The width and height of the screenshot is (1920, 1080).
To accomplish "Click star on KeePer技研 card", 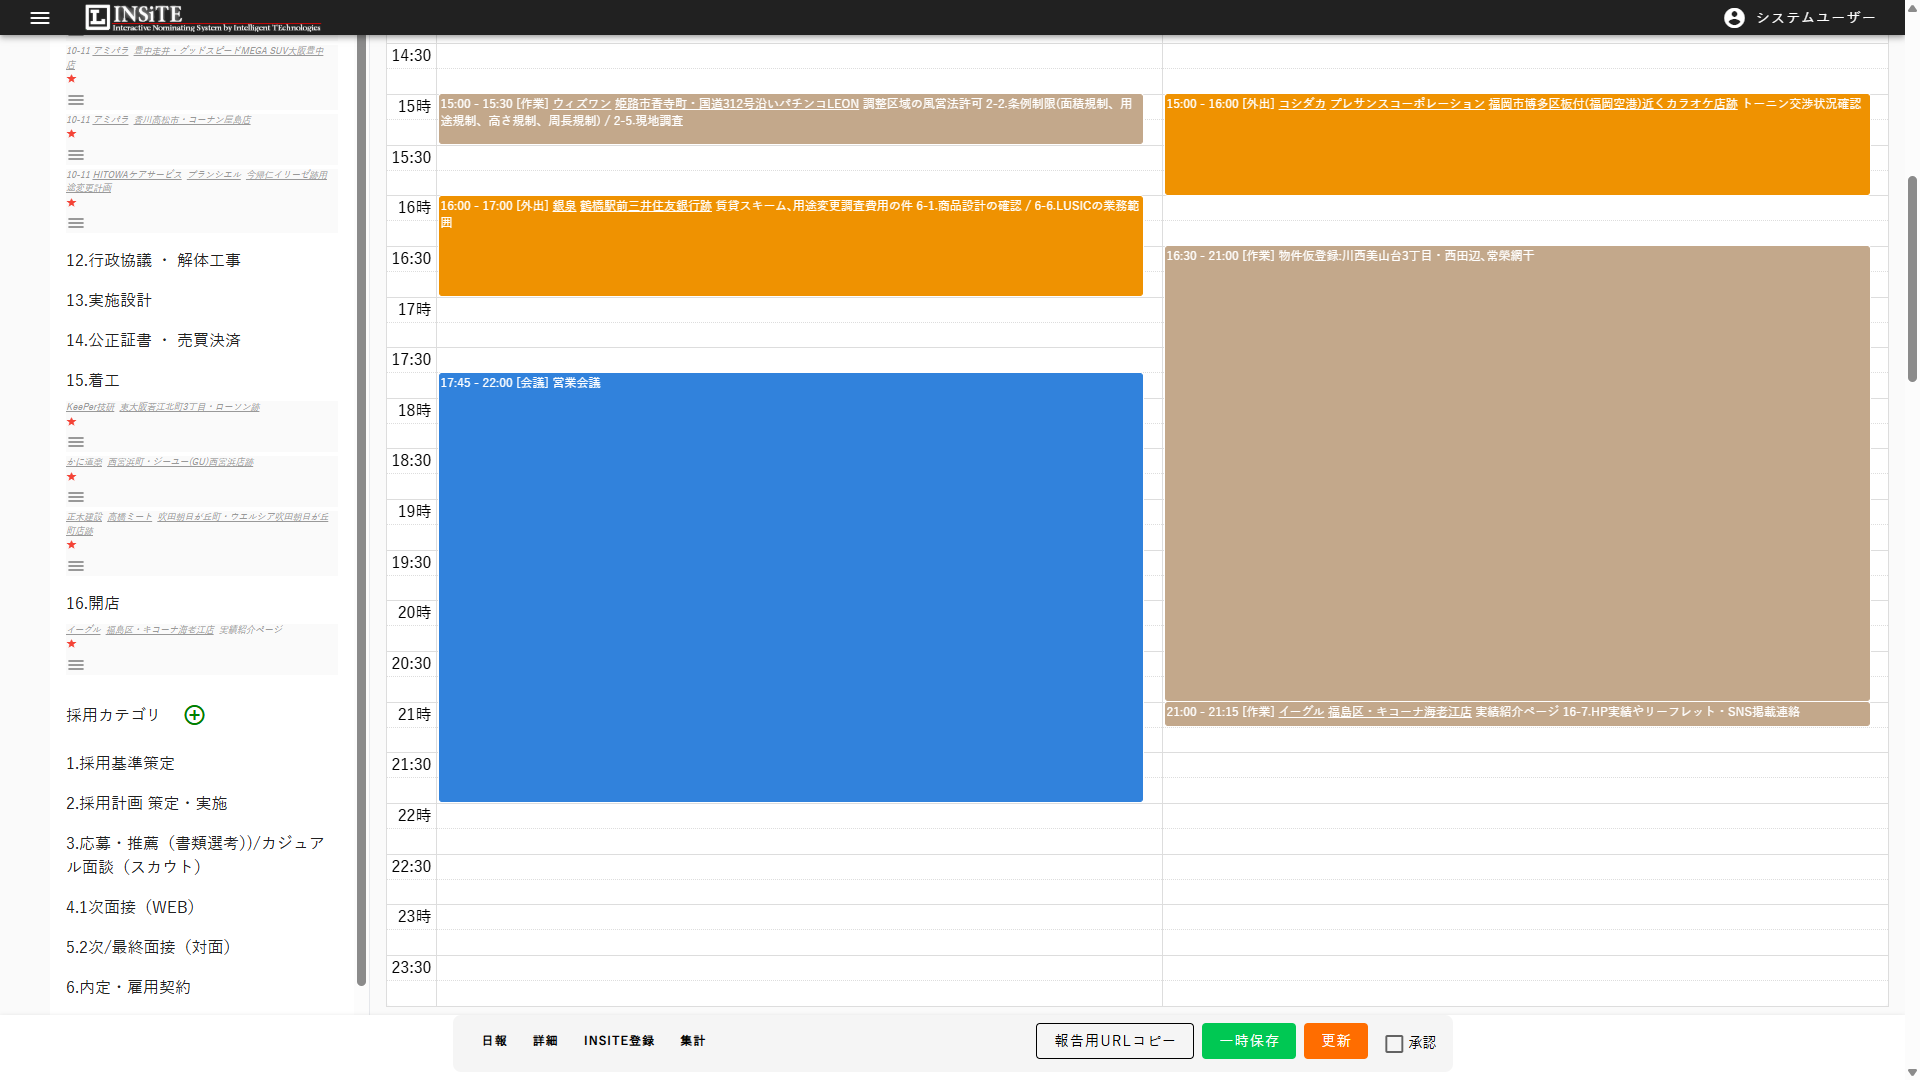I will 71,422.
